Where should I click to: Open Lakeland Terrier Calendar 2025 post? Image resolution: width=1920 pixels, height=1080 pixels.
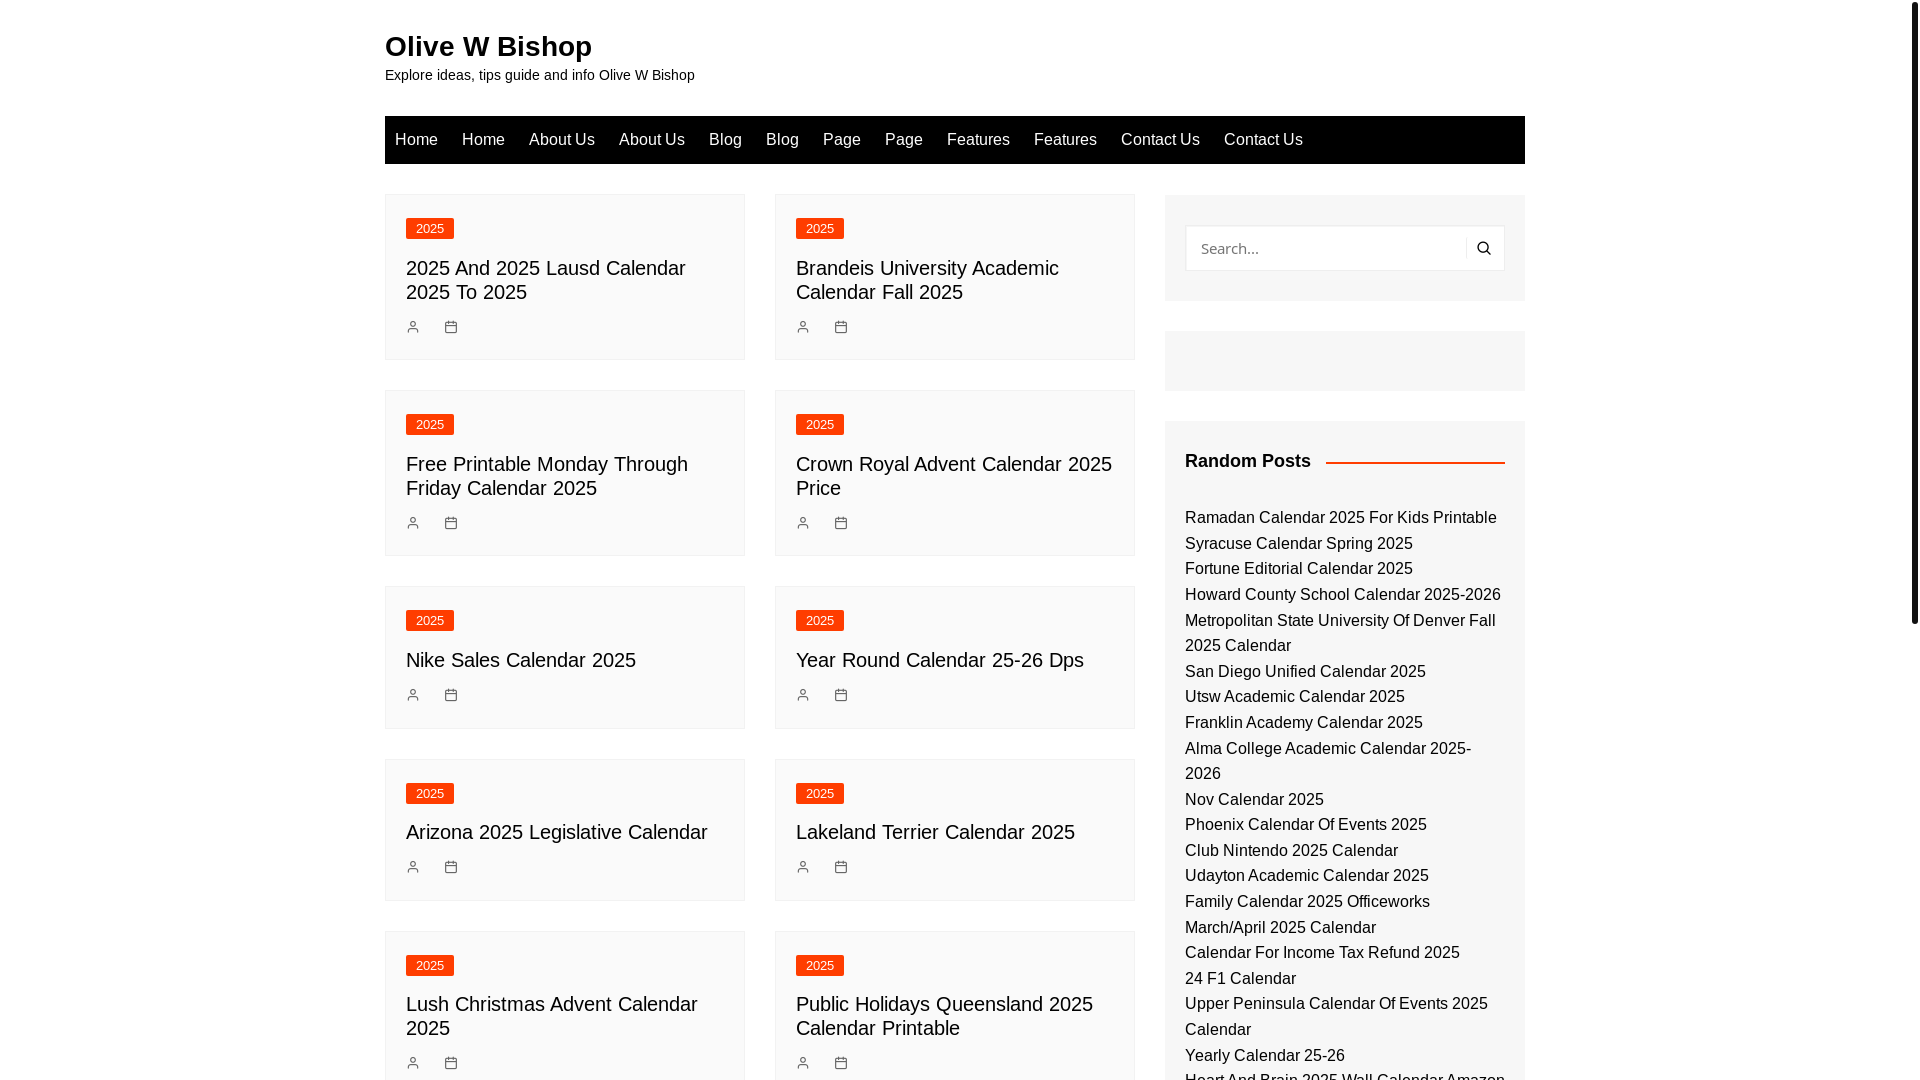point(935,832)
